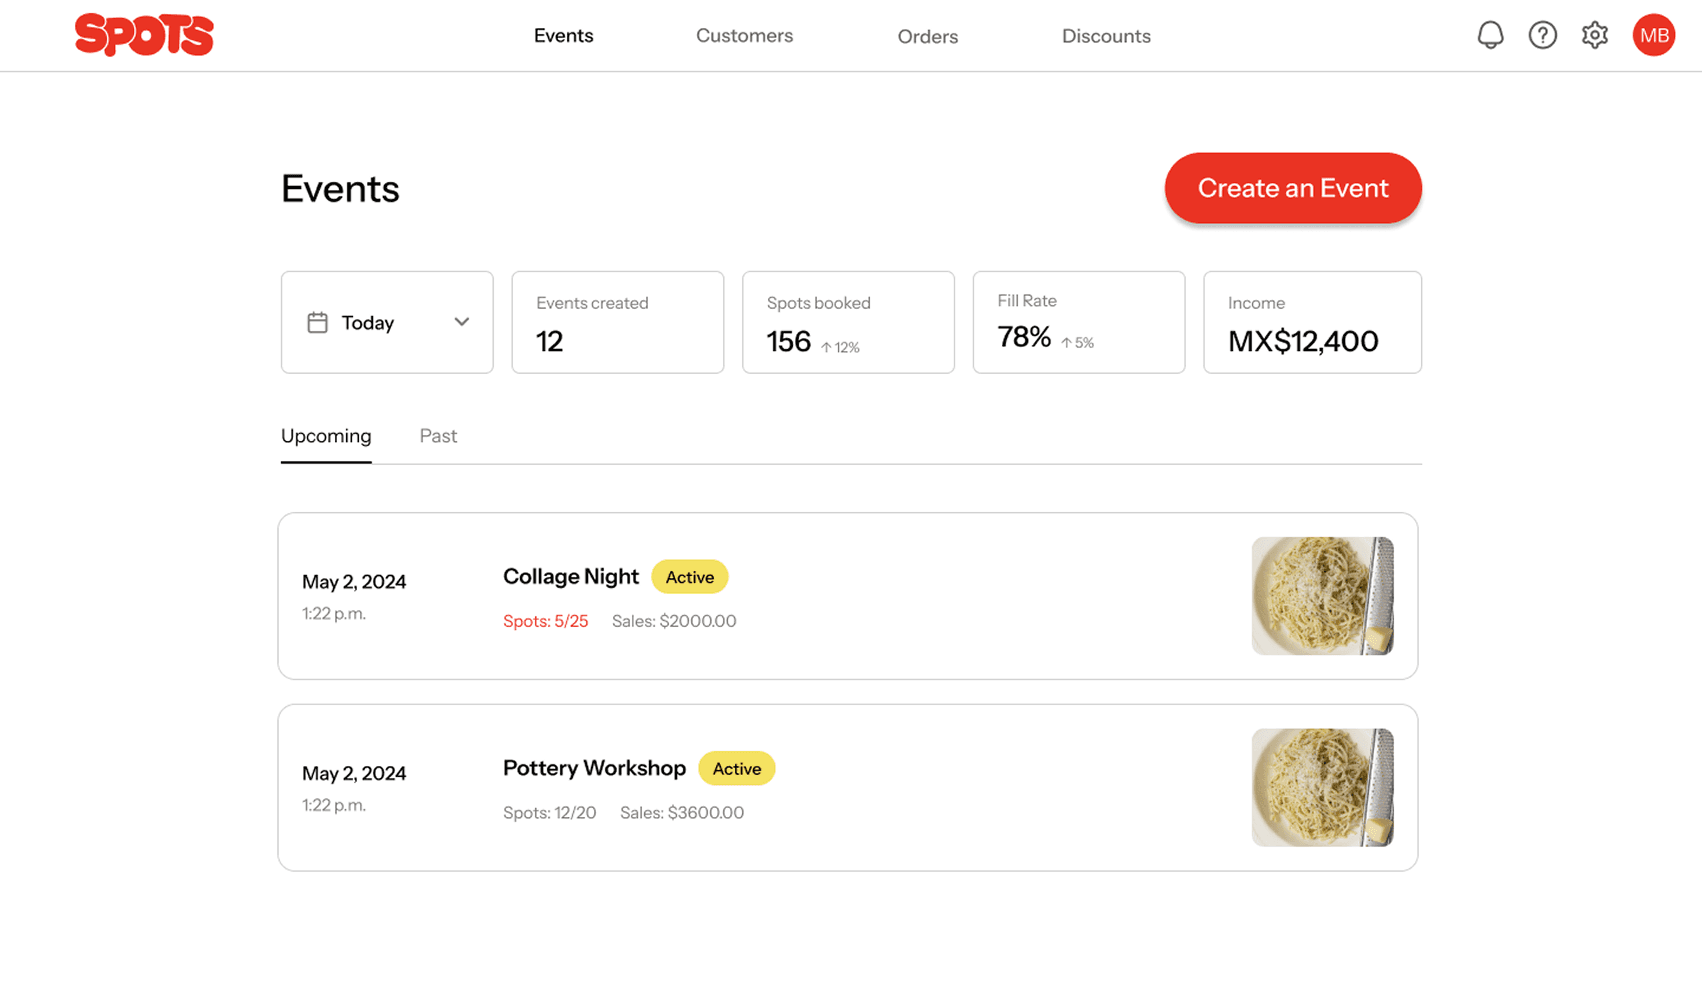Toggle the Active badge on Pottery Workshop
The height and width of the screenshot is (984, 1702).
(x=737, y=768)
